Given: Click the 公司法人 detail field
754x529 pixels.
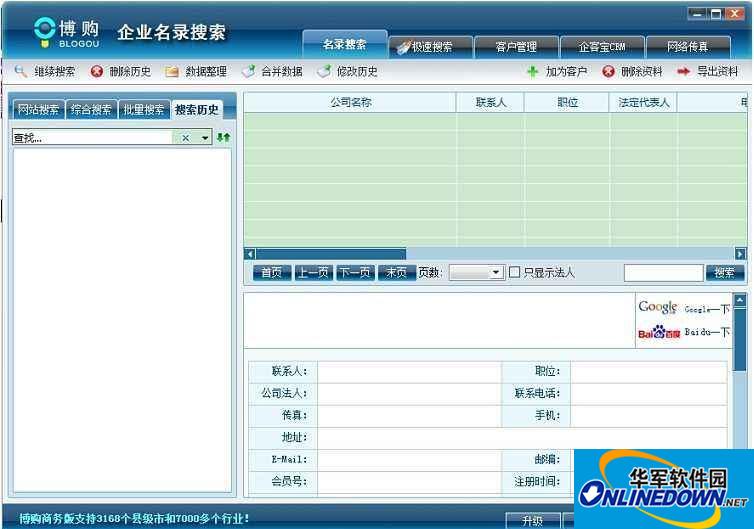Looking at the screenshot, I should [x=409, y=393].
